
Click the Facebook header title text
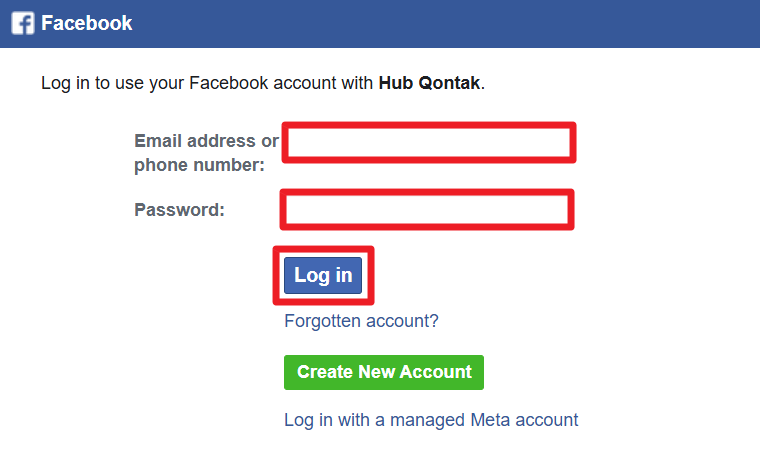pos(87,23)
